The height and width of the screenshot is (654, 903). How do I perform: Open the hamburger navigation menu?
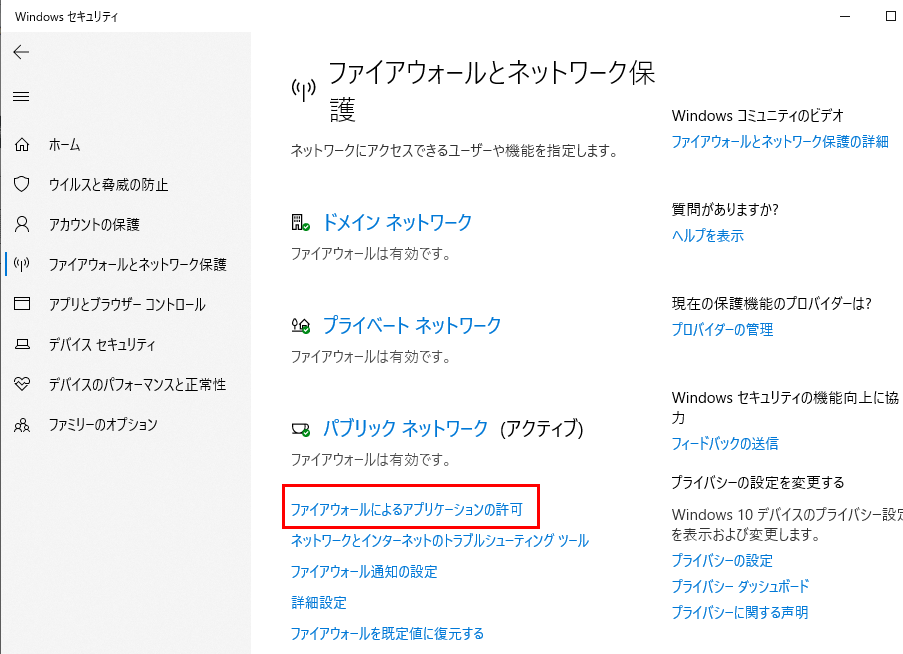click(x=21, y=96)
